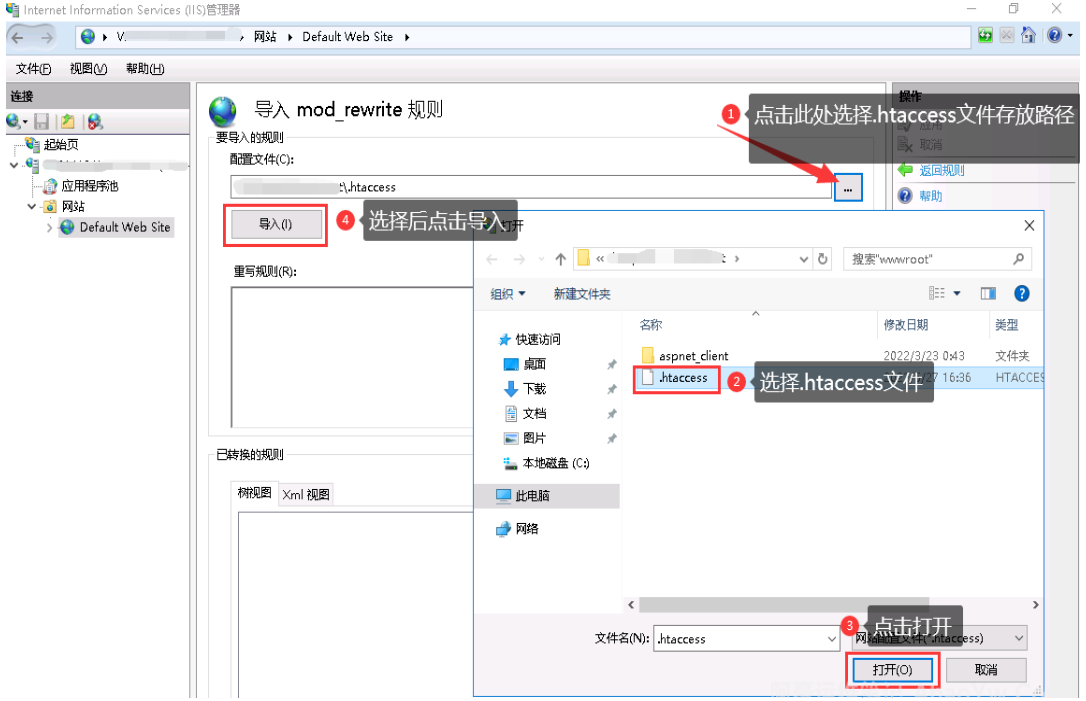Open the file type filter dropdown
The height and width of the screenshot is (701, 1086).
pyautogui.click(x=1019, y=638)
